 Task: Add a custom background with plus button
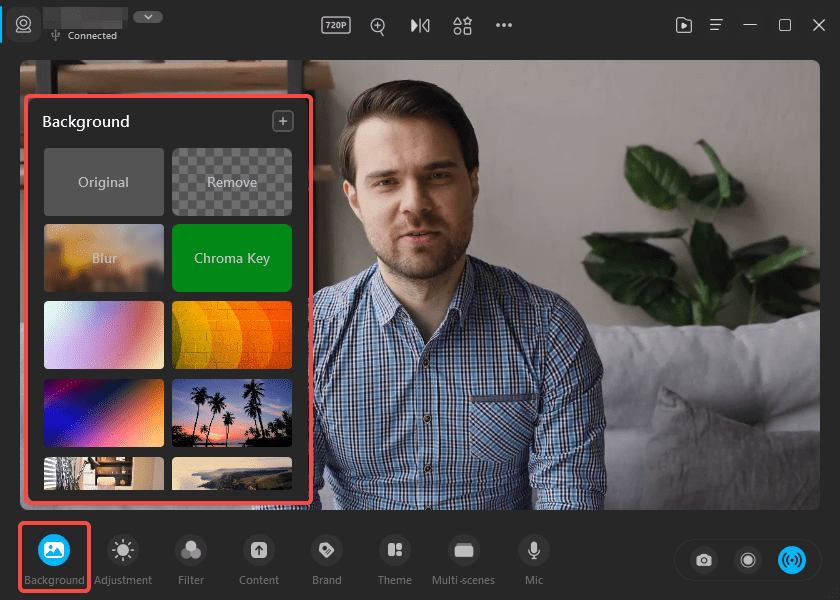pos(283,120)
